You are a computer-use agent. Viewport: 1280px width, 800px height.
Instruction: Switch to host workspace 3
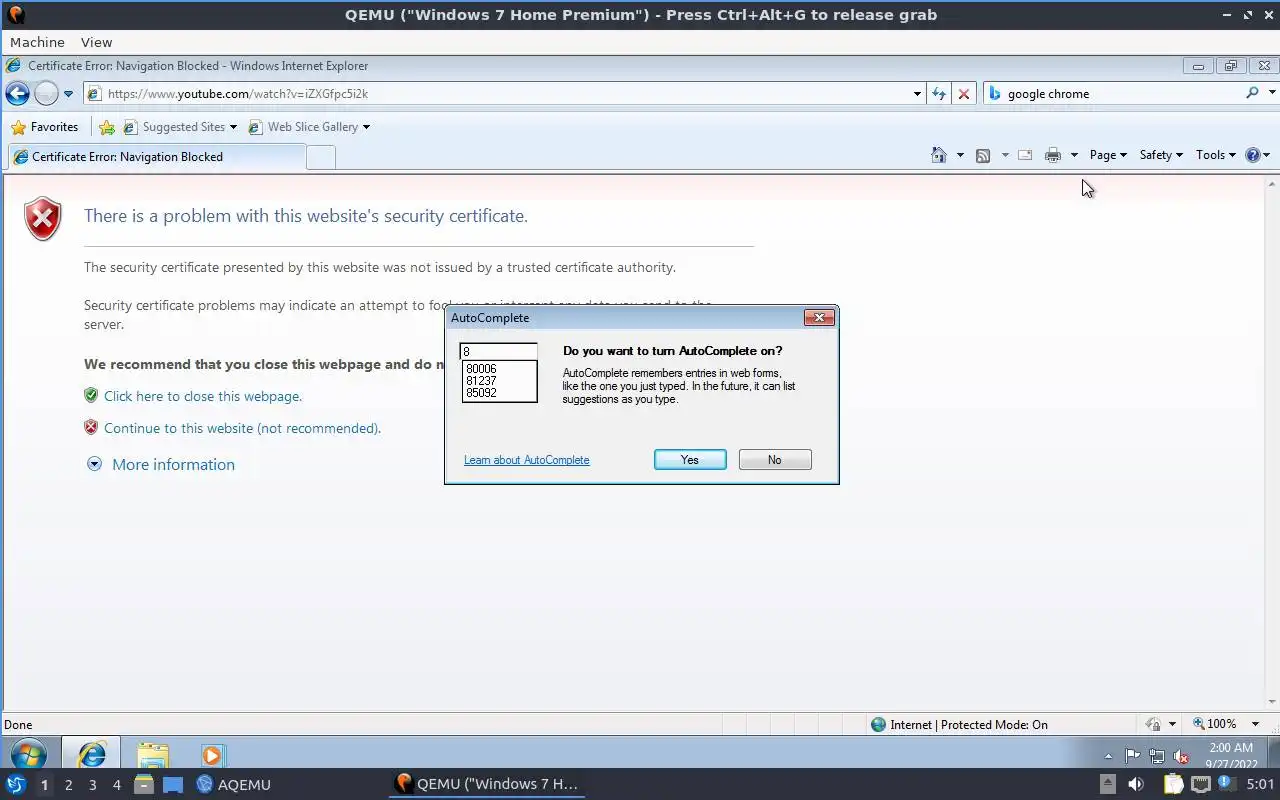tap(93, 785)
